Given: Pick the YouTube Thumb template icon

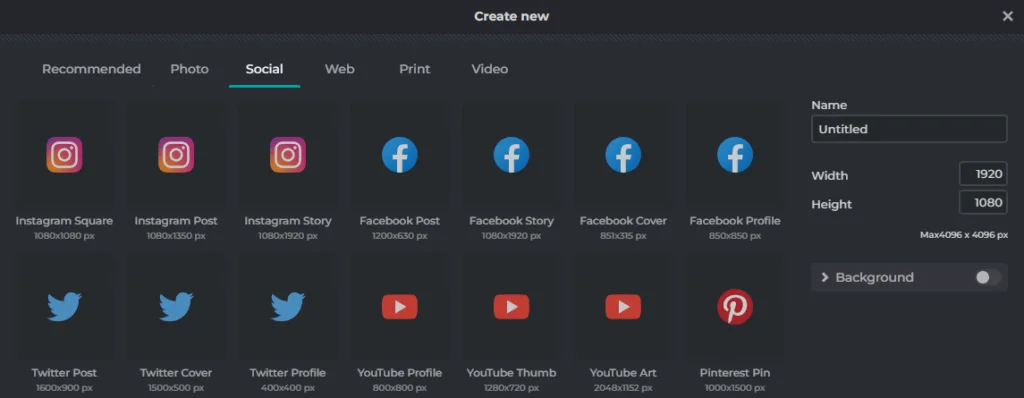Looking at the screenshot, I should tap(511, 307).
